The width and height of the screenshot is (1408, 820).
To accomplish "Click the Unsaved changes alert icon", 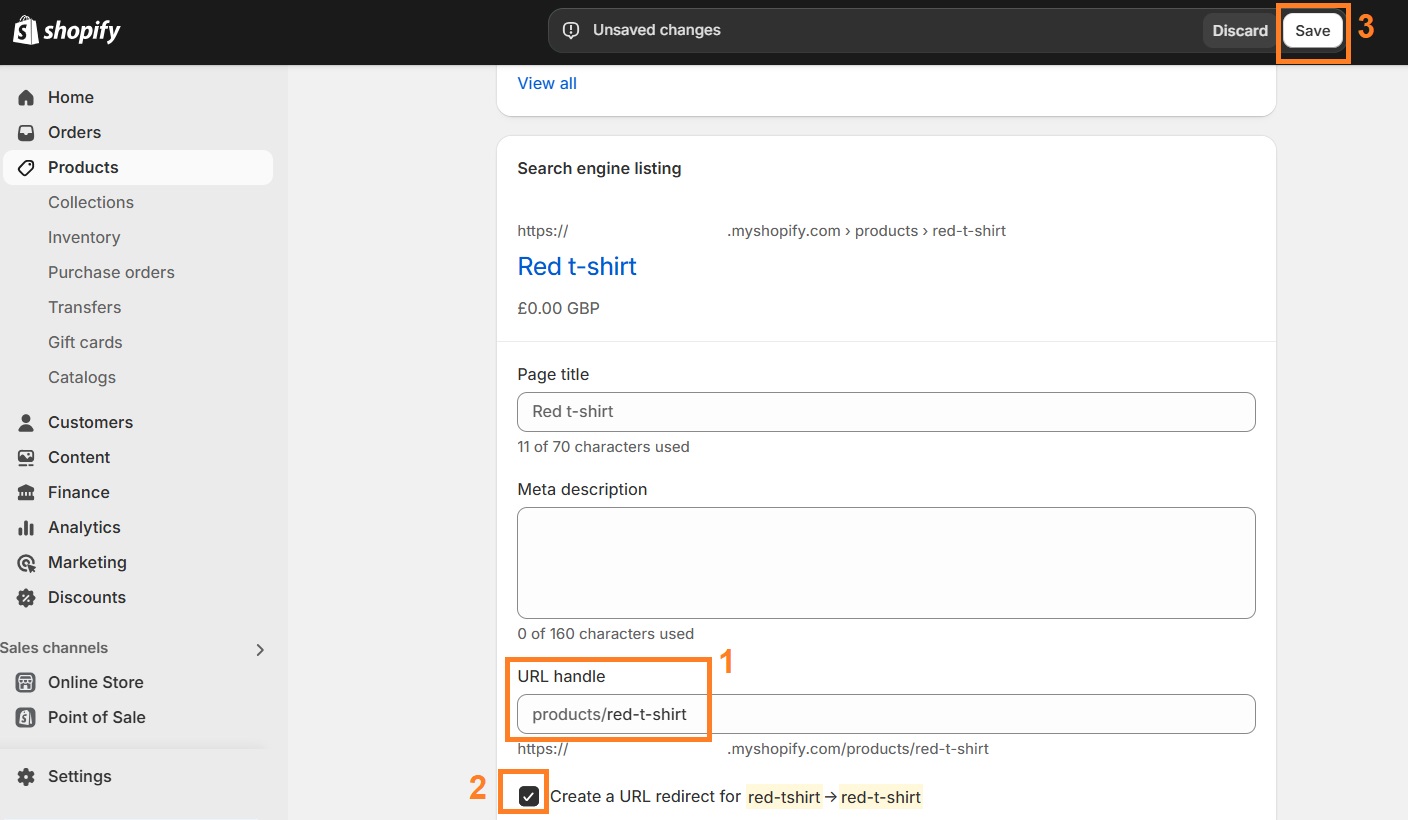I will (571, 30).
